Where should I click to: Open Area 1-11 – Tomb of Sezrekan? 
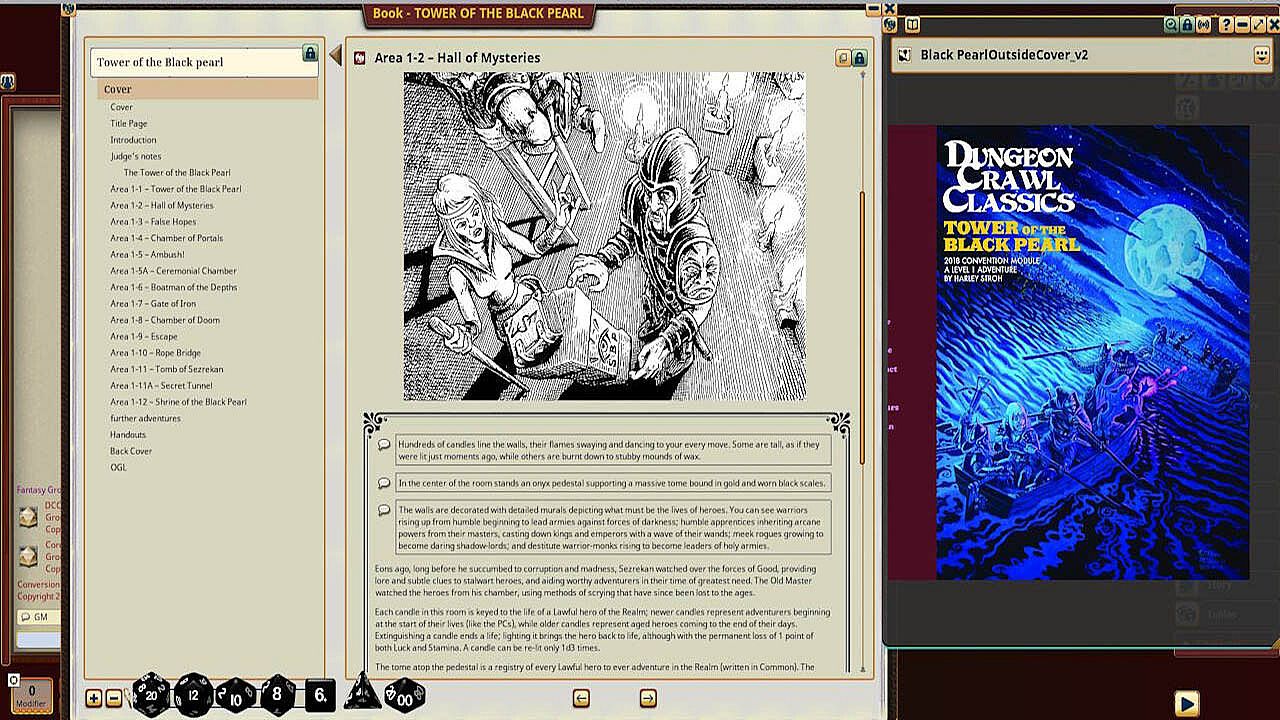(x=167, y=369)
